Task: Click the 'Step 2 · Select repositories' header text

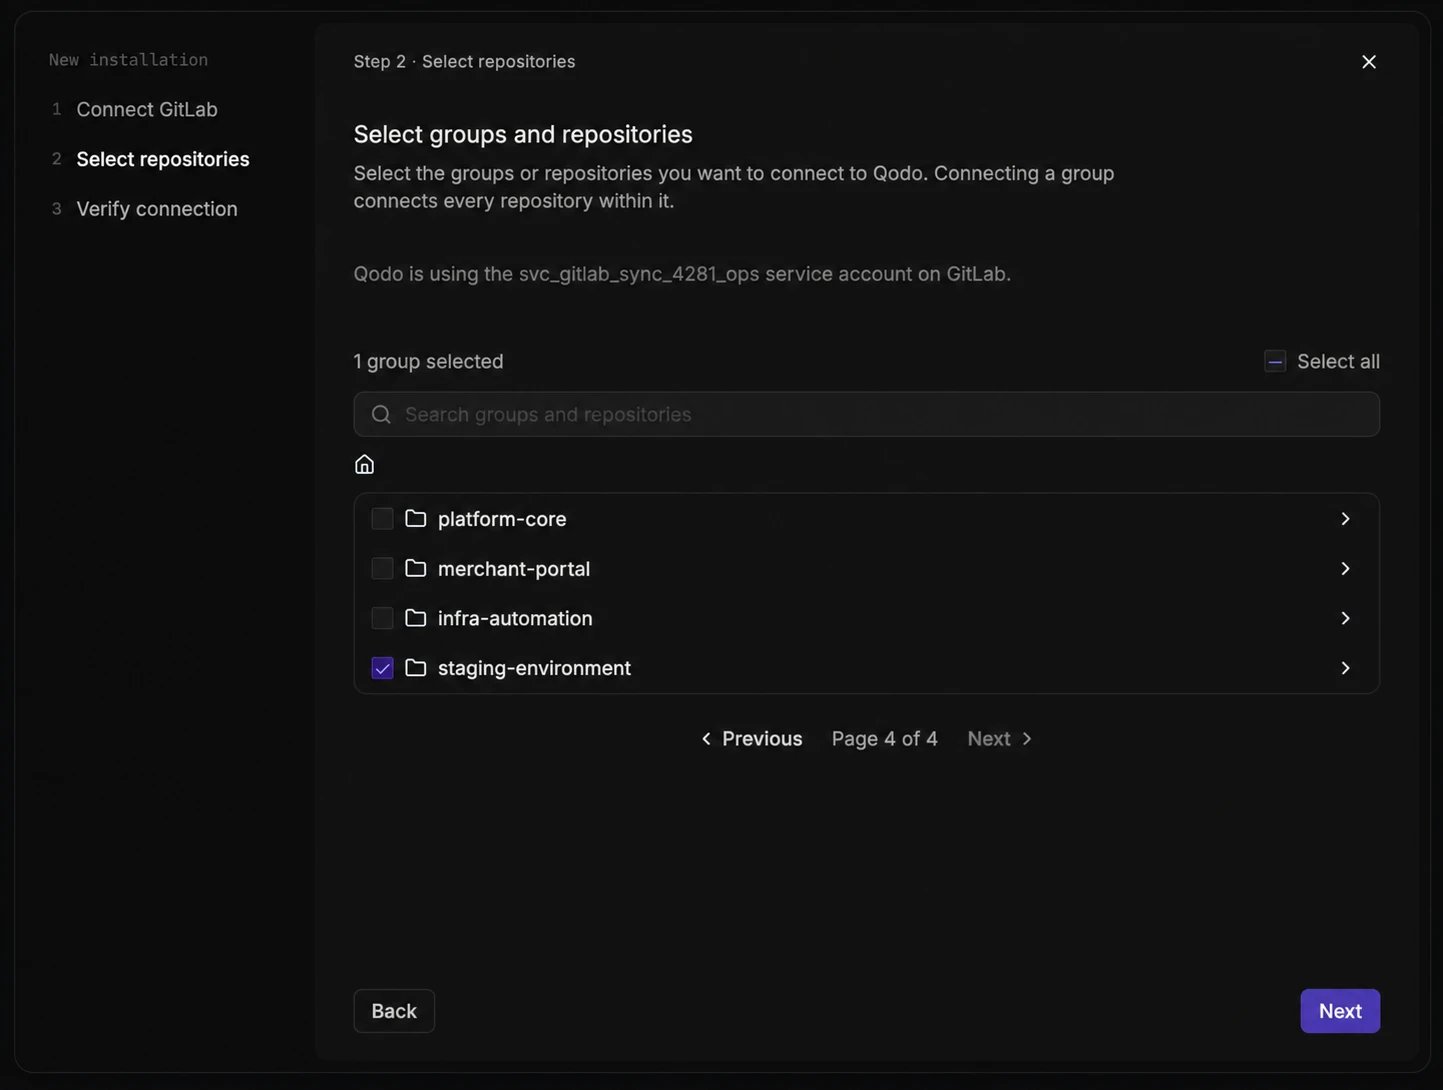Action: point(464,61)
